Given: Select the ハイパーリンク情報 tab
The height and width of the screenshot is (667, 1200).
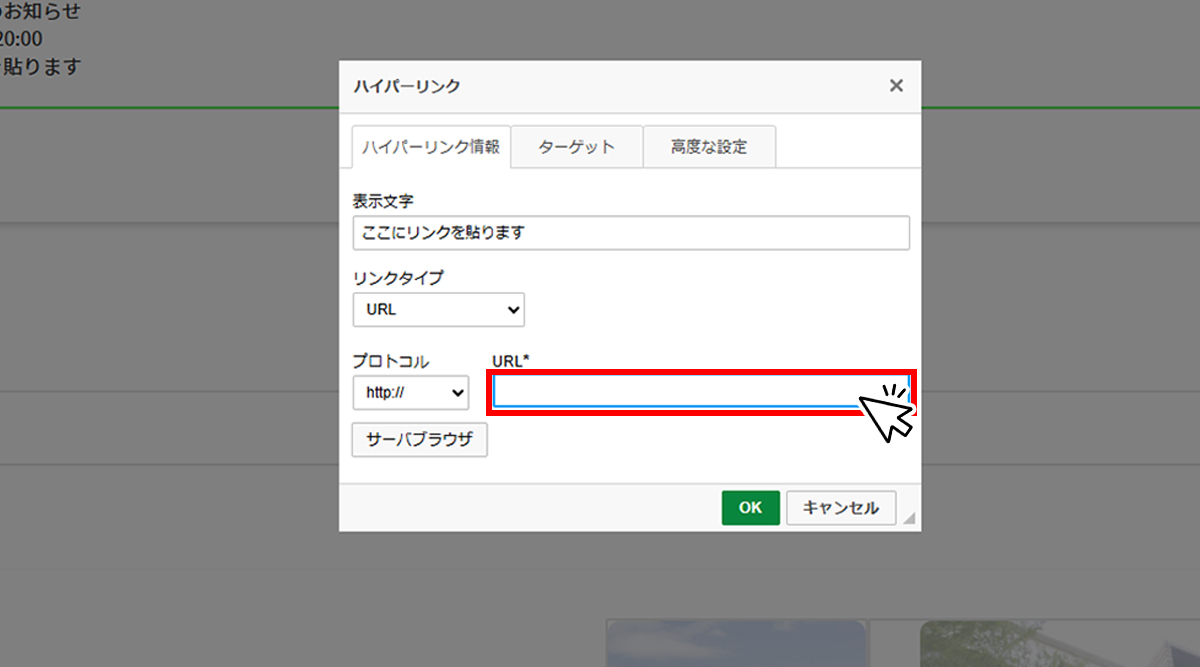Looking at the screenshot, I should click(x=431, y=147).
